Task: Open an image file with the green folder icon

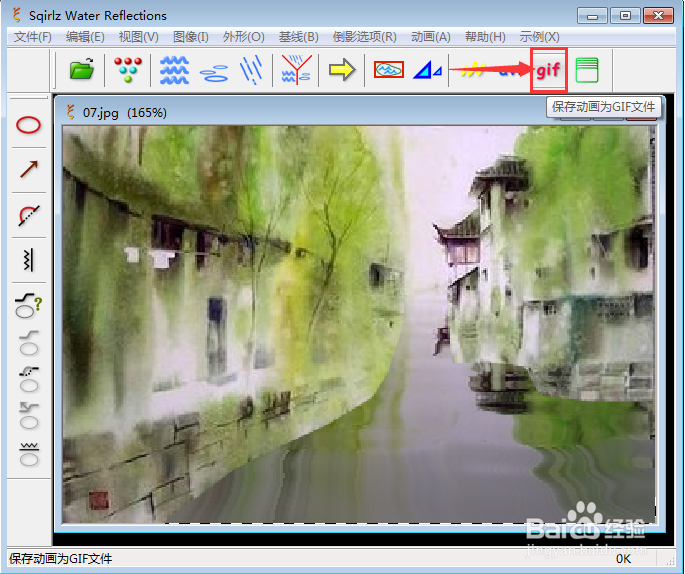Action: pos(82,69)
